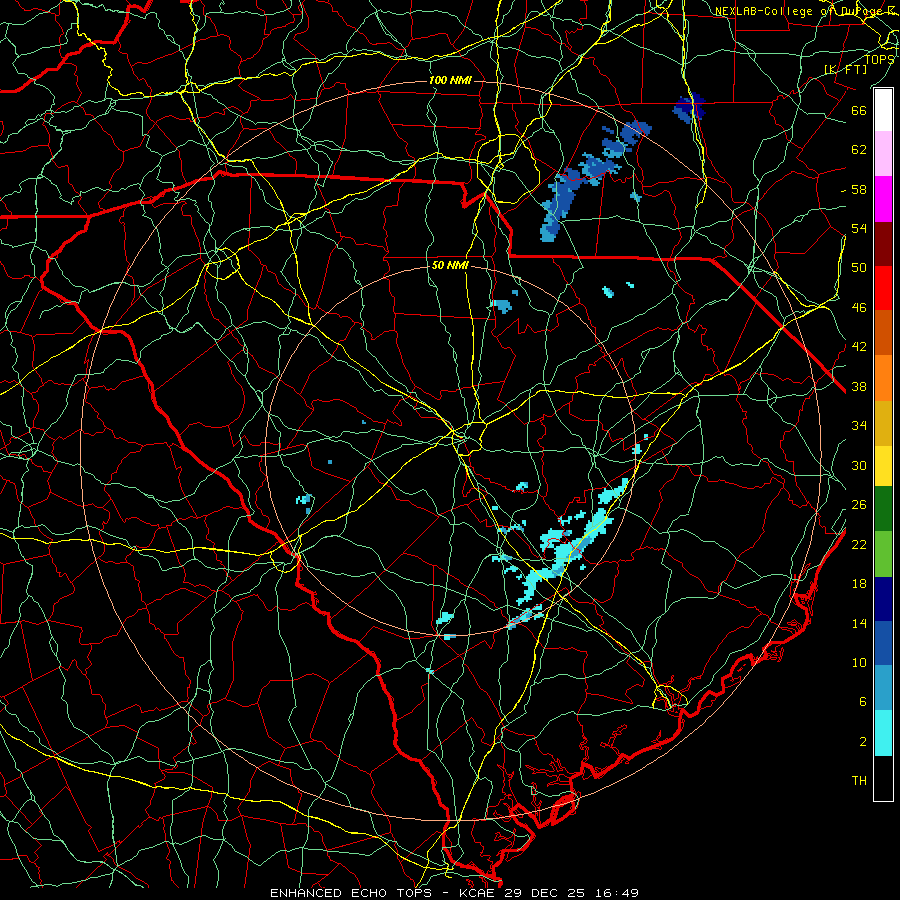Click the legend value '26'
900x900 pixels.
coord(859,505)
